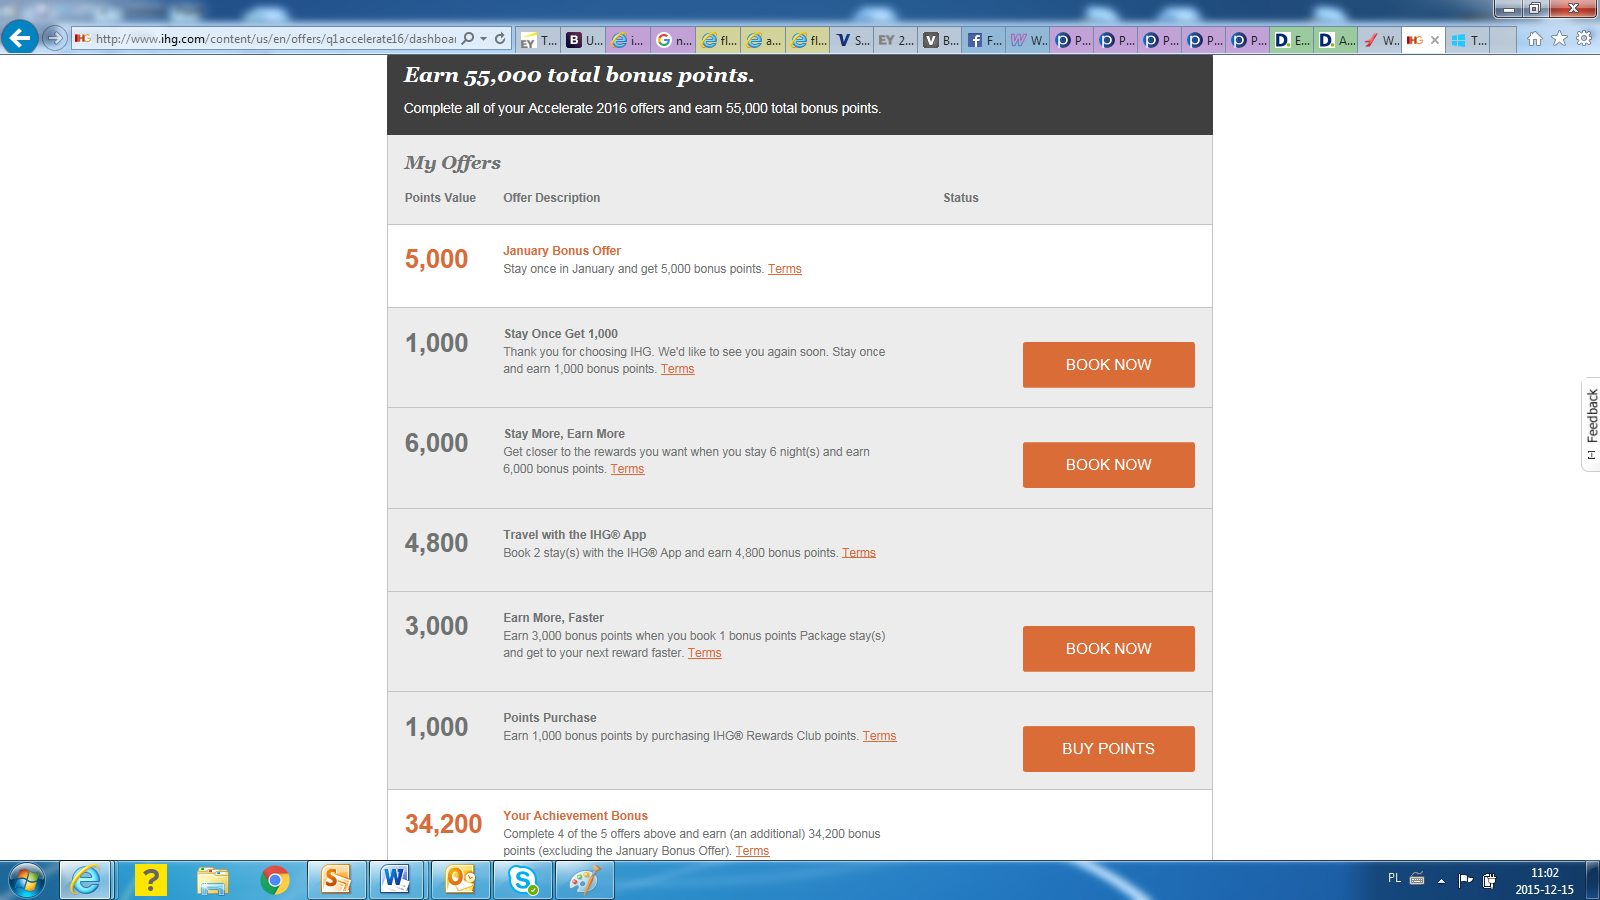1600x900 pixels.
Task: Open Terms link for January Bonus Offer
Action: [x=784, y=269]
